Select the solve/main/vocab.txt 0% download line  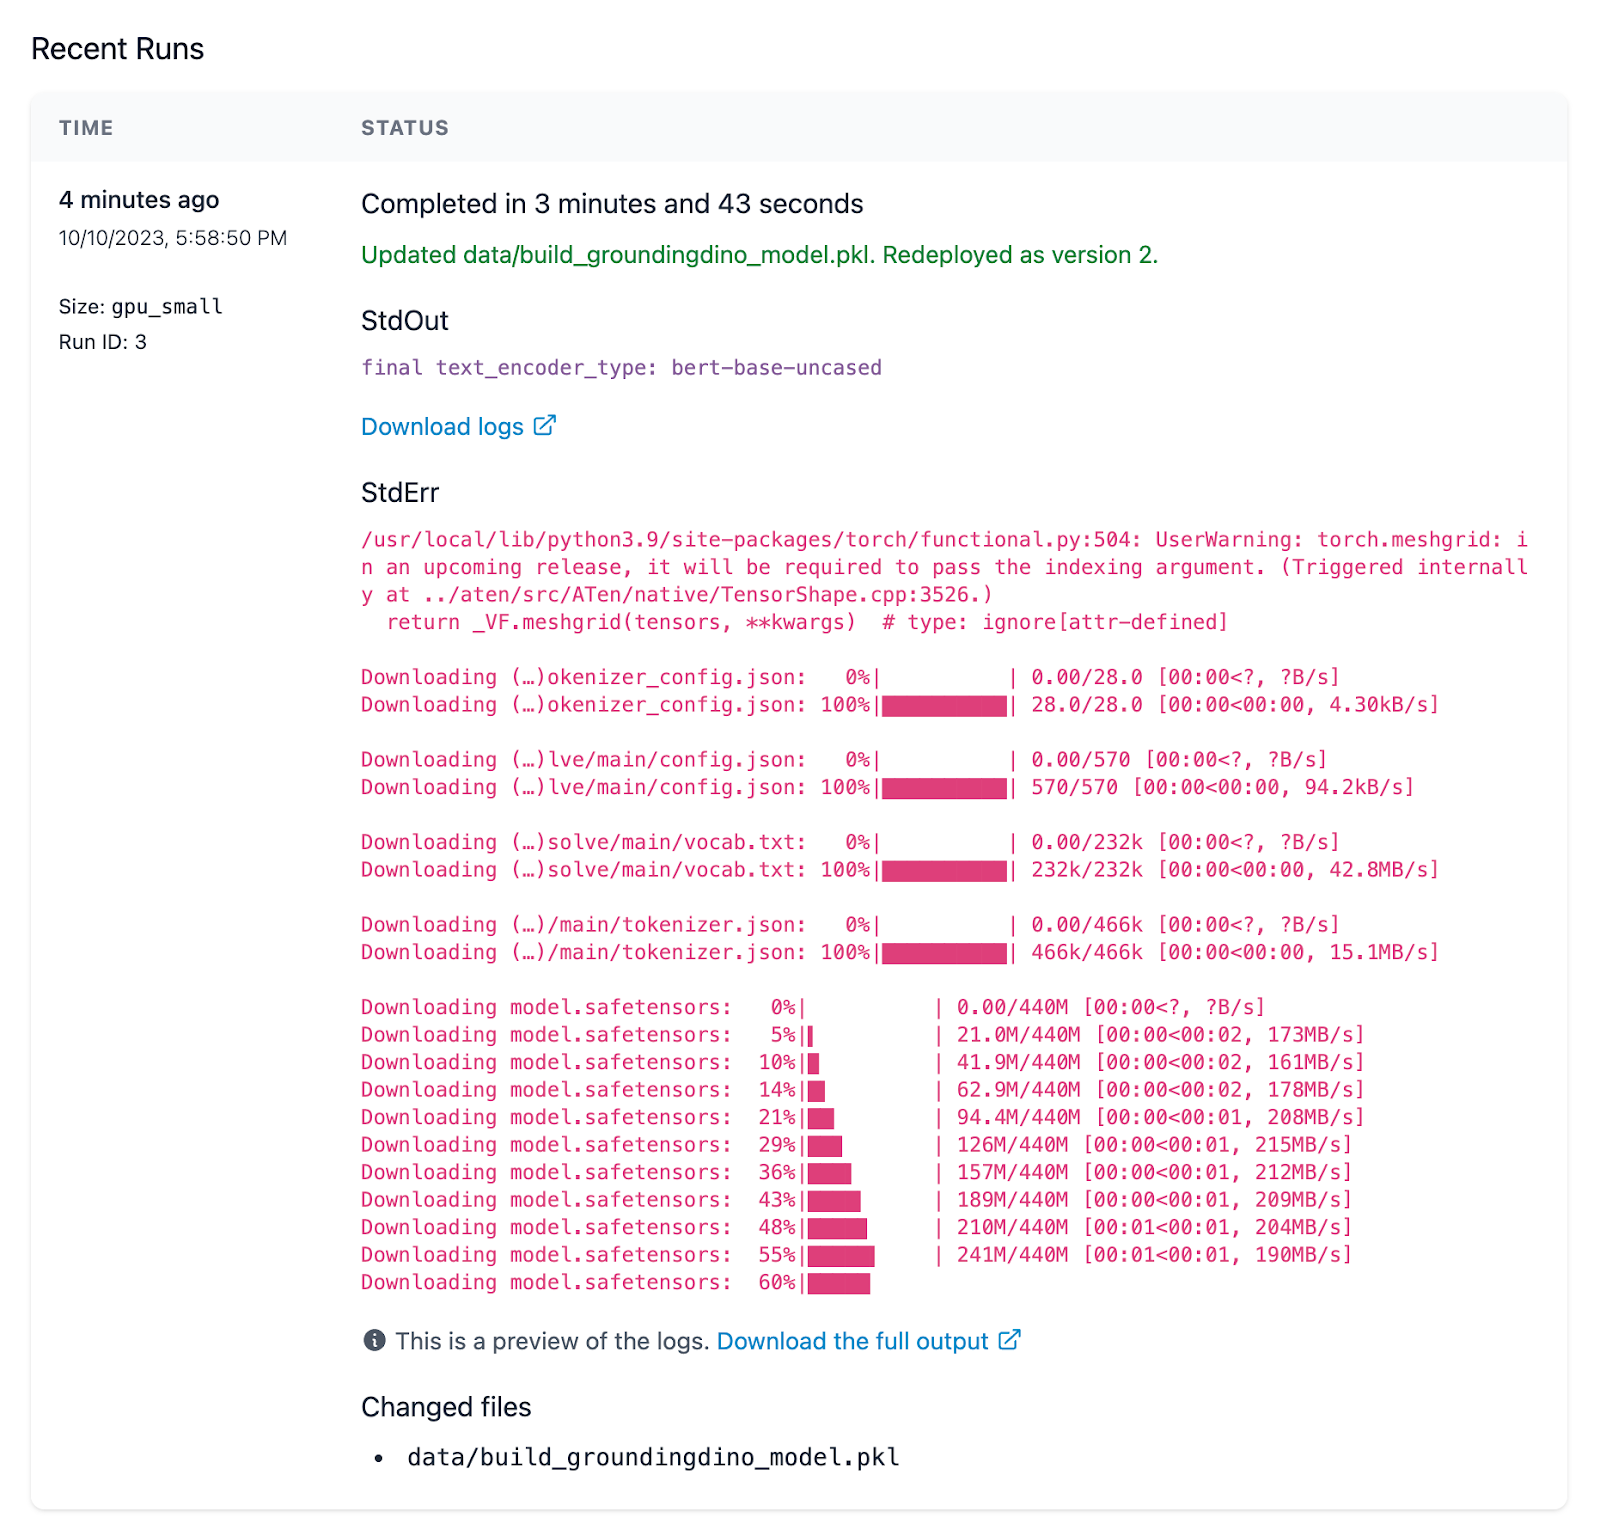[850, 842]
